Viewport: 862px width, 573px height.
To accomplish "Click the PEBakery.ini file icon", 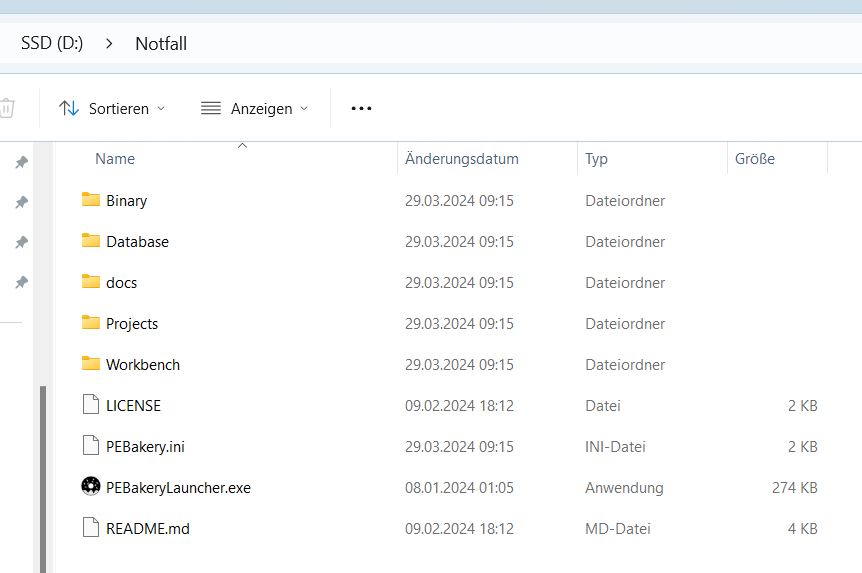I will click(91, 445).
